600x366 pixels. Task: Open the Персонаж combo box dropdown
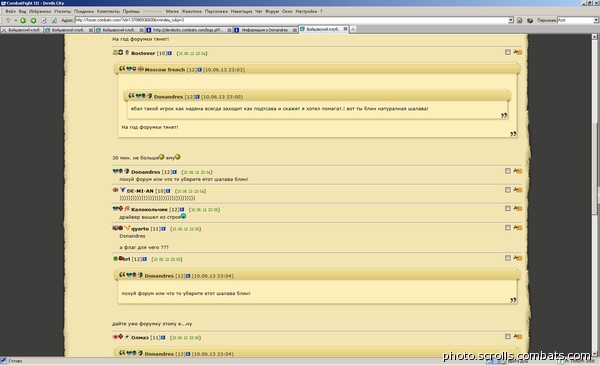pos(596,20)
